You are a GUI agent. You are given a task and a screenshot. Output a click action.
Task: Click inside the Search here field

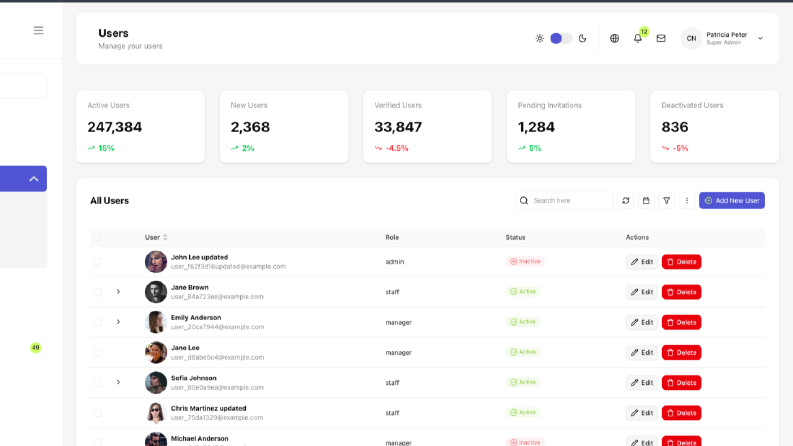(x=564, y=201)
